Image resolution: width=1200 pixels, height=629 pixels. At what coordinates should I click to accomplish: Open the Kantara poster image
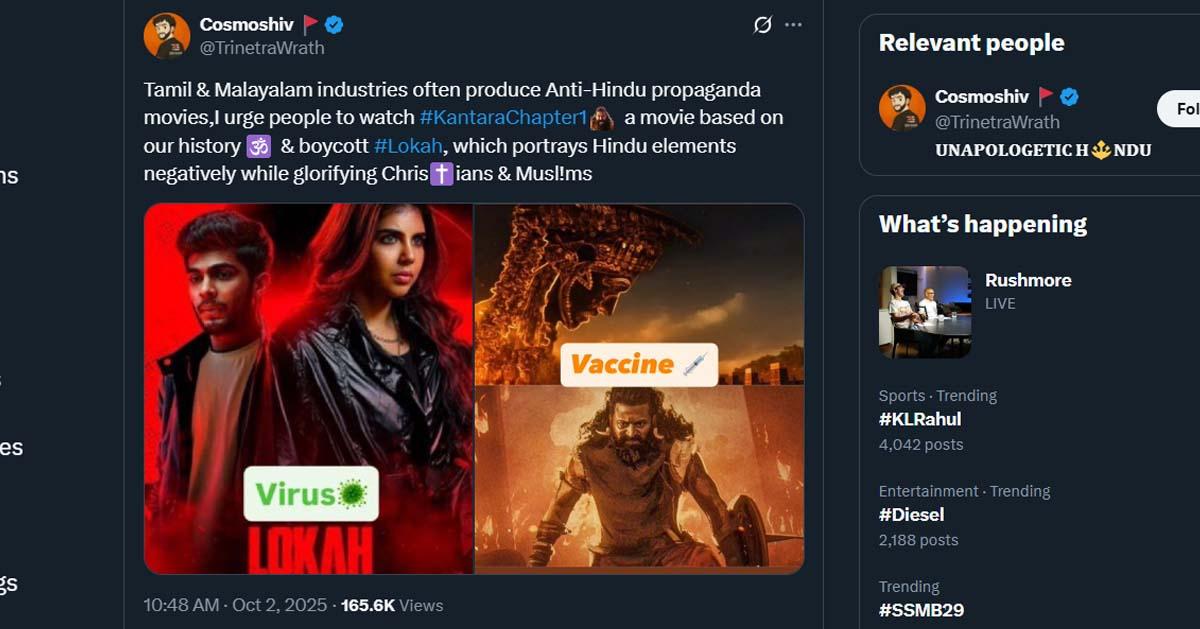point(639,388)
